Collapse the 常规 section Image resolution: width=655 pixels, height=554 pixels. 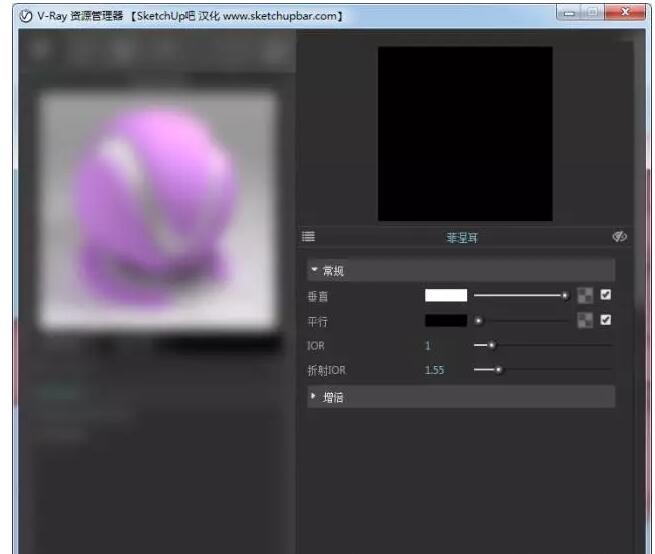click(314, 270)
